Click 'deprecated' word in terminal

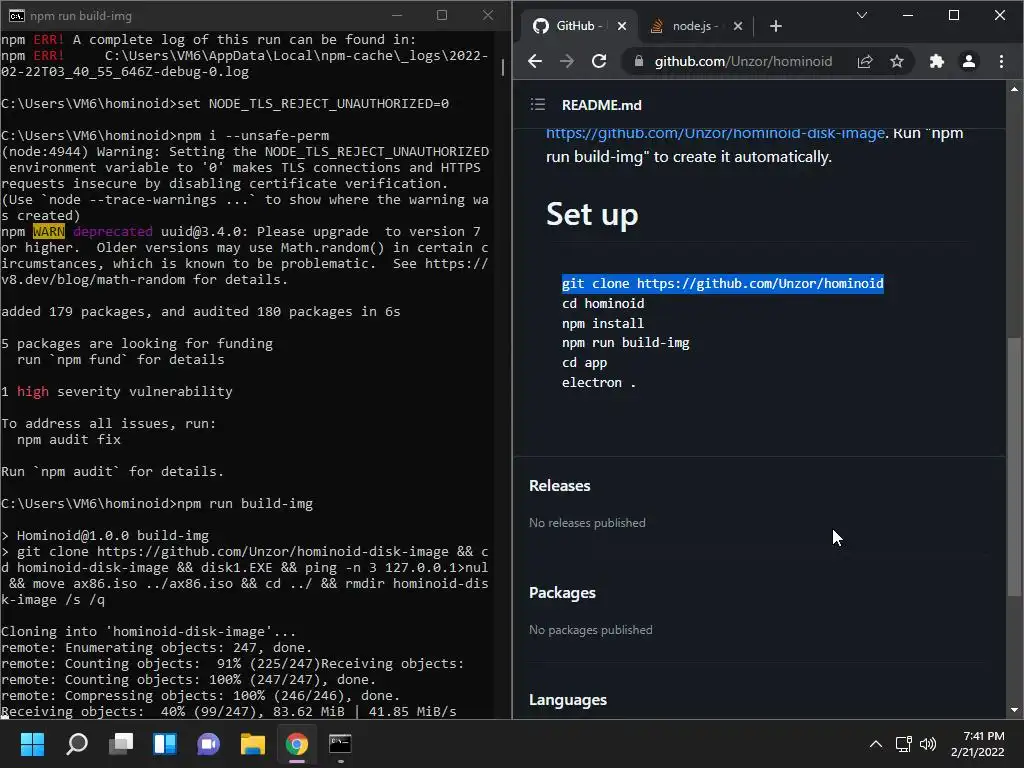(x=112, y=232)
